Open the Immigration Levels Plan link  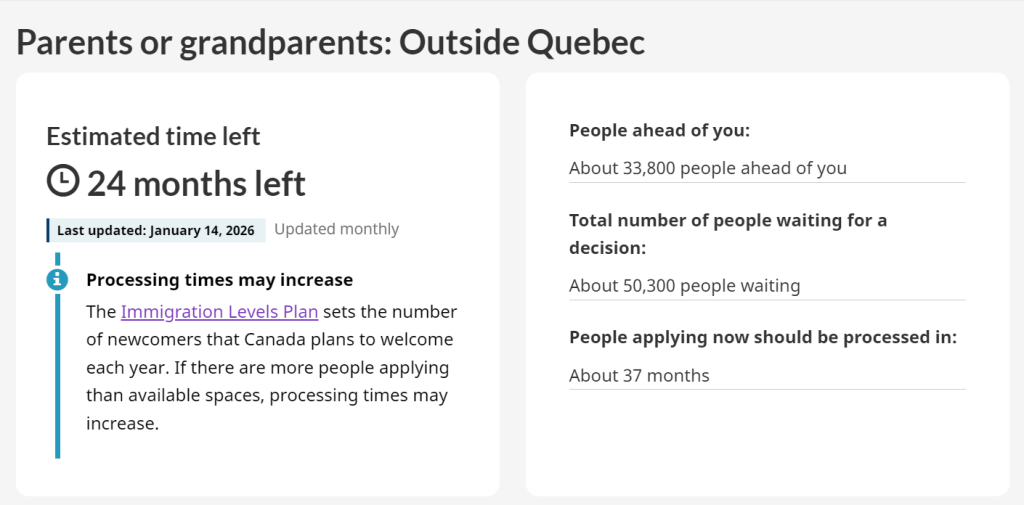coord(219,312)
